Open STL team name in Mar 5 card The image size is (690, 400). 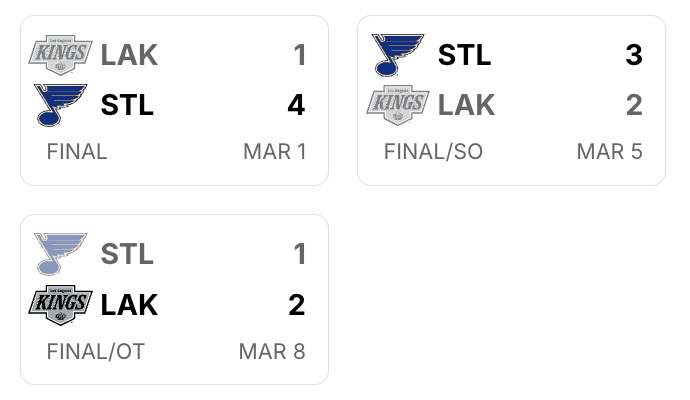point(464,55)
